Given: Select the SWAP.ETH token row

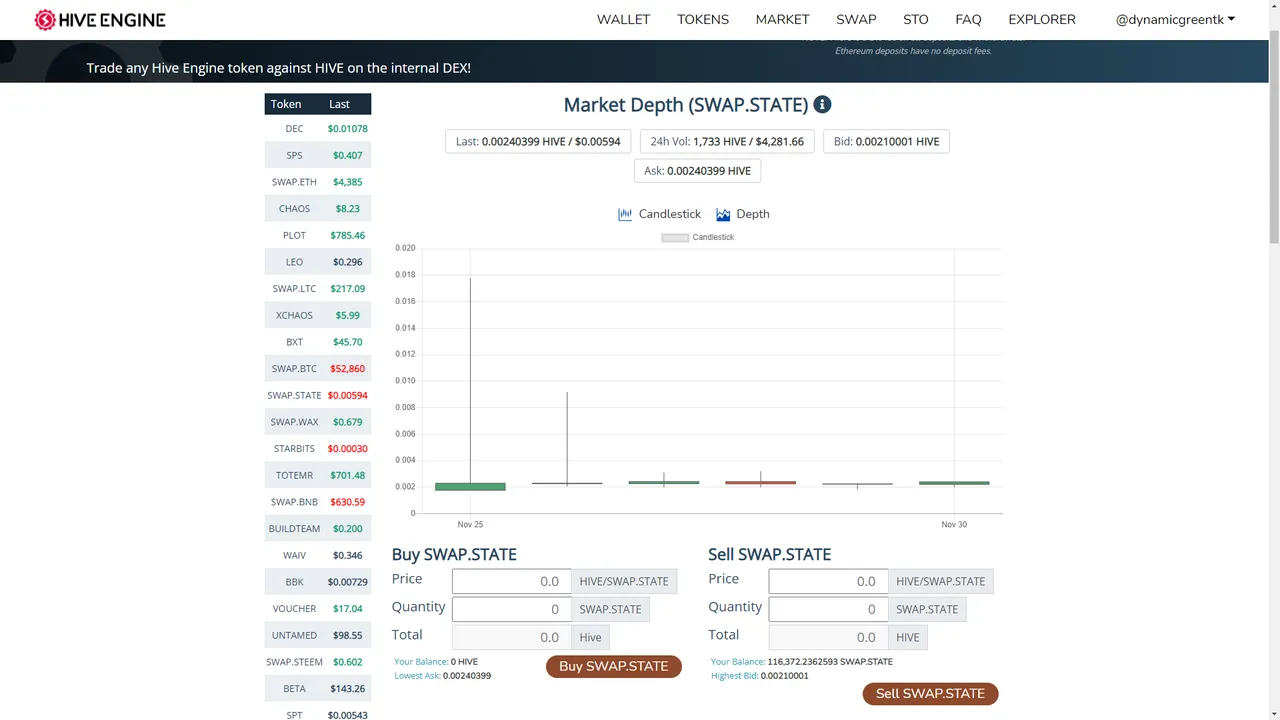Looking at the screenshot, I should coord(318,182).
